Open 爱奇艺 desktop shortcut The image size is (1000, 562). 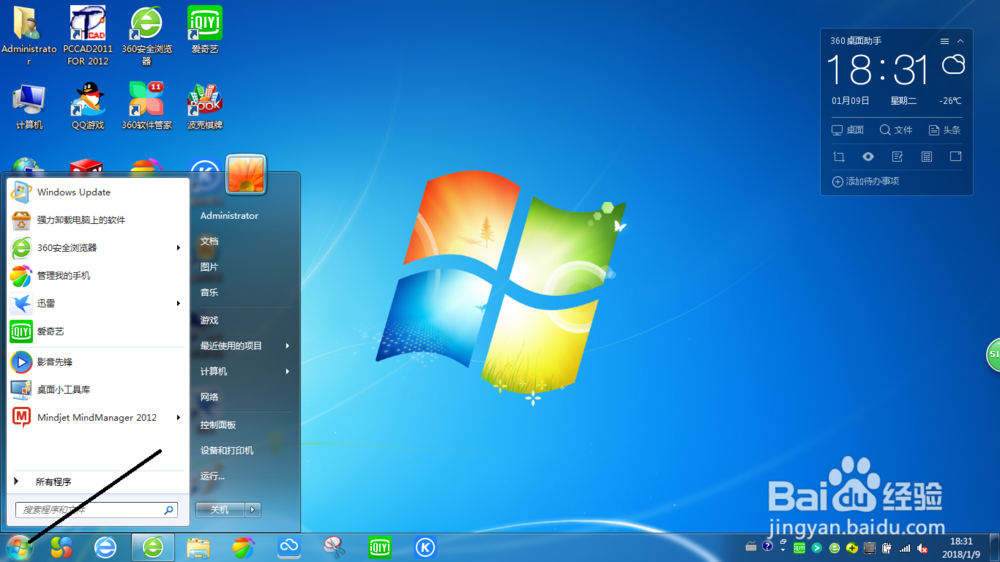tap(205, 30)
